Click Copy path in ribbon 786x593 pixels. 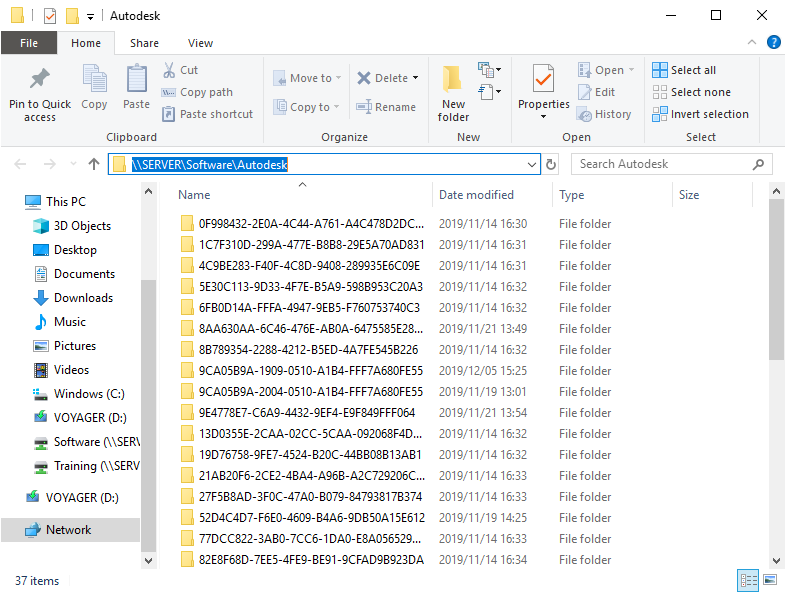coord(197,92)
